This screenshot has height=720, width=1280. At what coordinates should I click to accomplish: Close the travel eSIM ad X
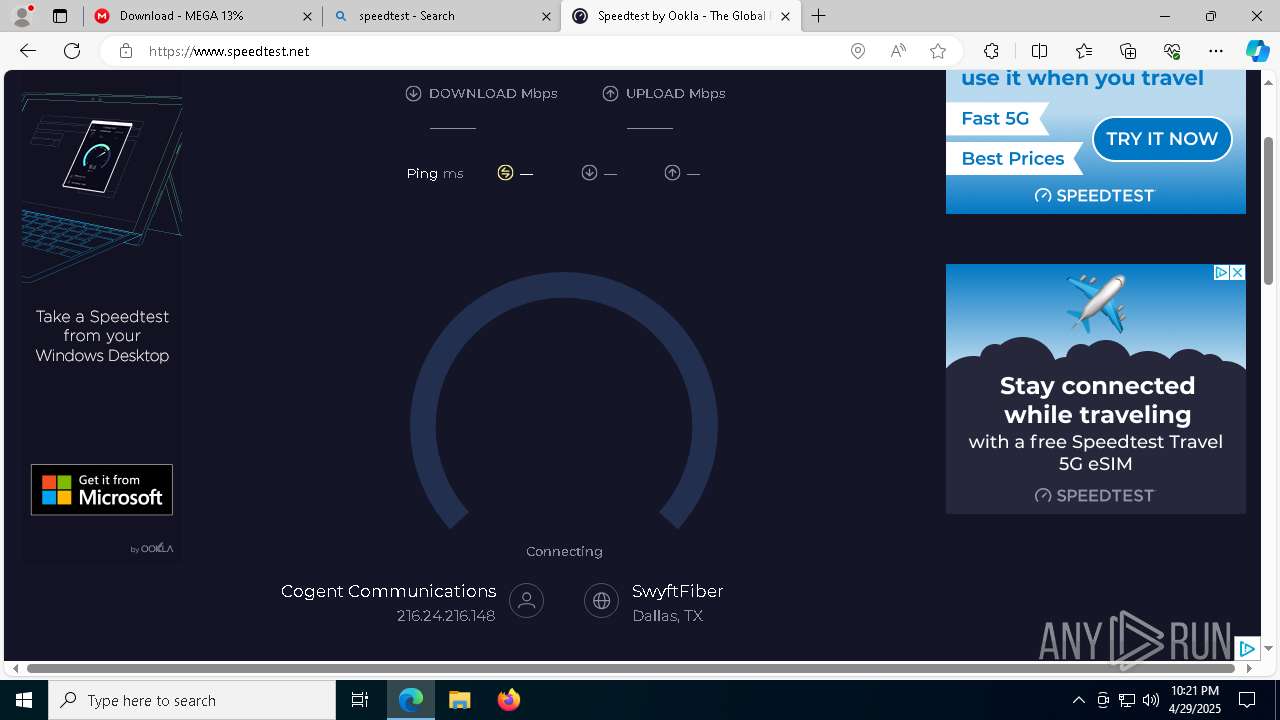[x=1237, y=273]
